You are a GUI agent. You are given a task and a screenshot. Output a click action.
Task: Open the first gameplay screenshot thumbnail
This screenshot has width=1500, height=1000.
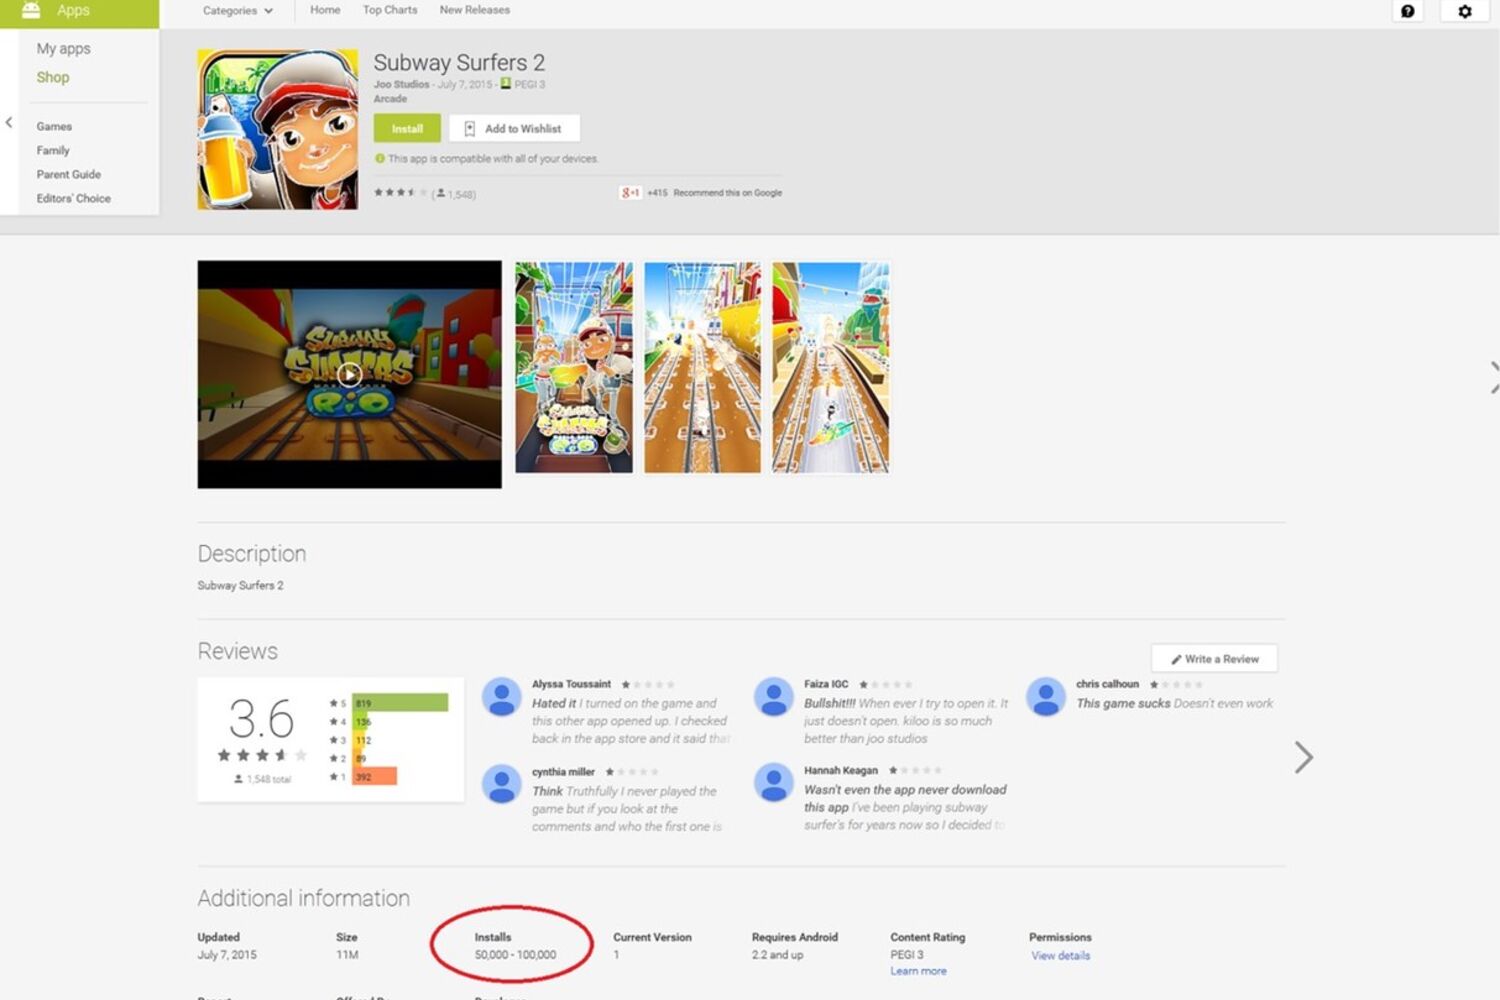[x=574, y=367]
